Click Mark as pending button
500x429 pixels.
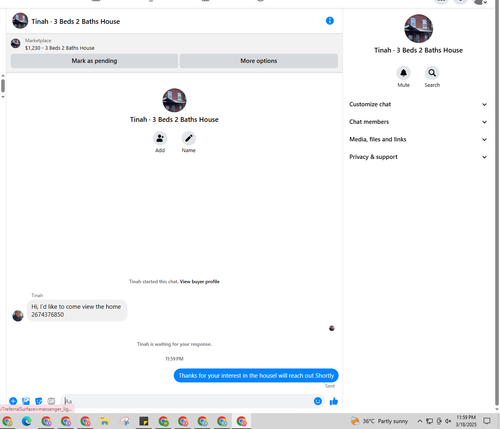(94, 61)
